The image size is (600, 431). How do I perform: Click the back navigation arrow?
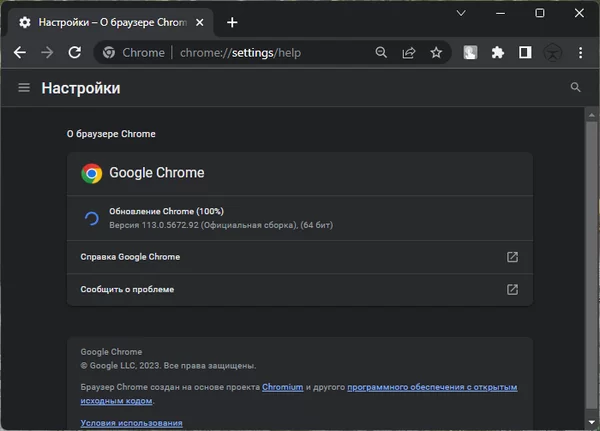20,53
